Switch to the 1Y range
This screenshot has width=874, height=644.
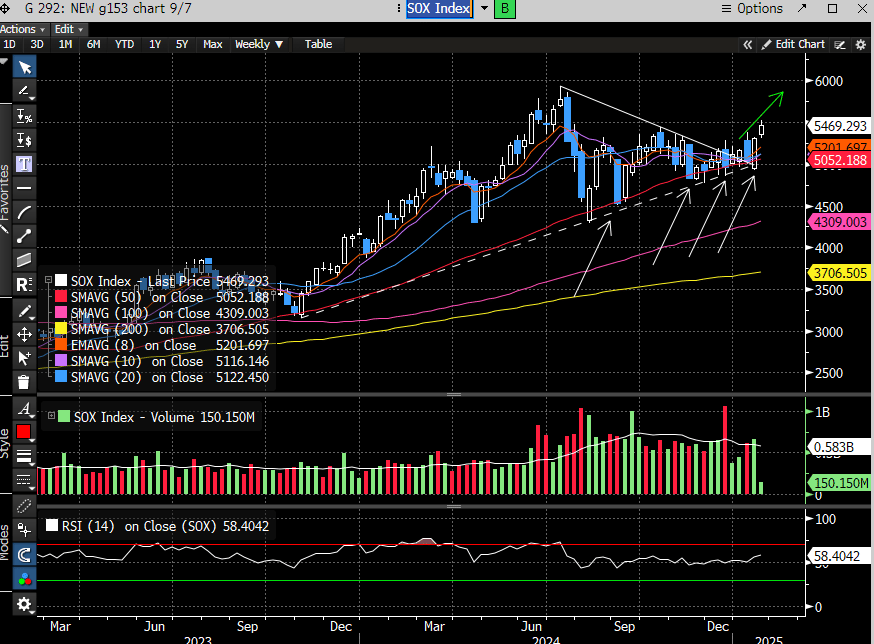(155, 44)
